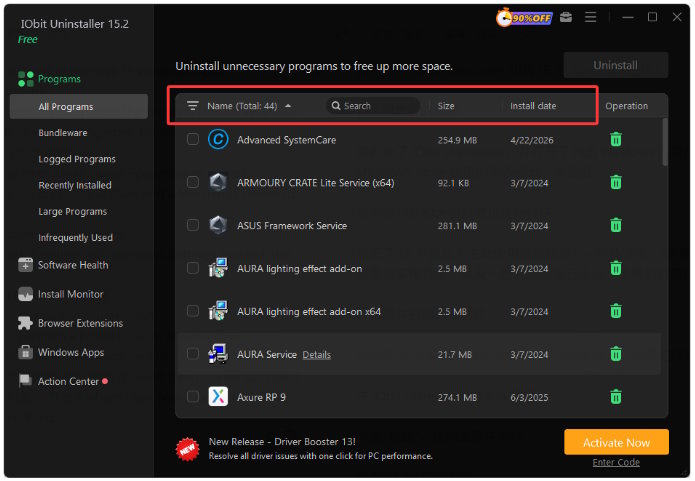Click the ASUS Framework Service program icon
Viewport: 695px width, 481px height.
tap(218, 225)
